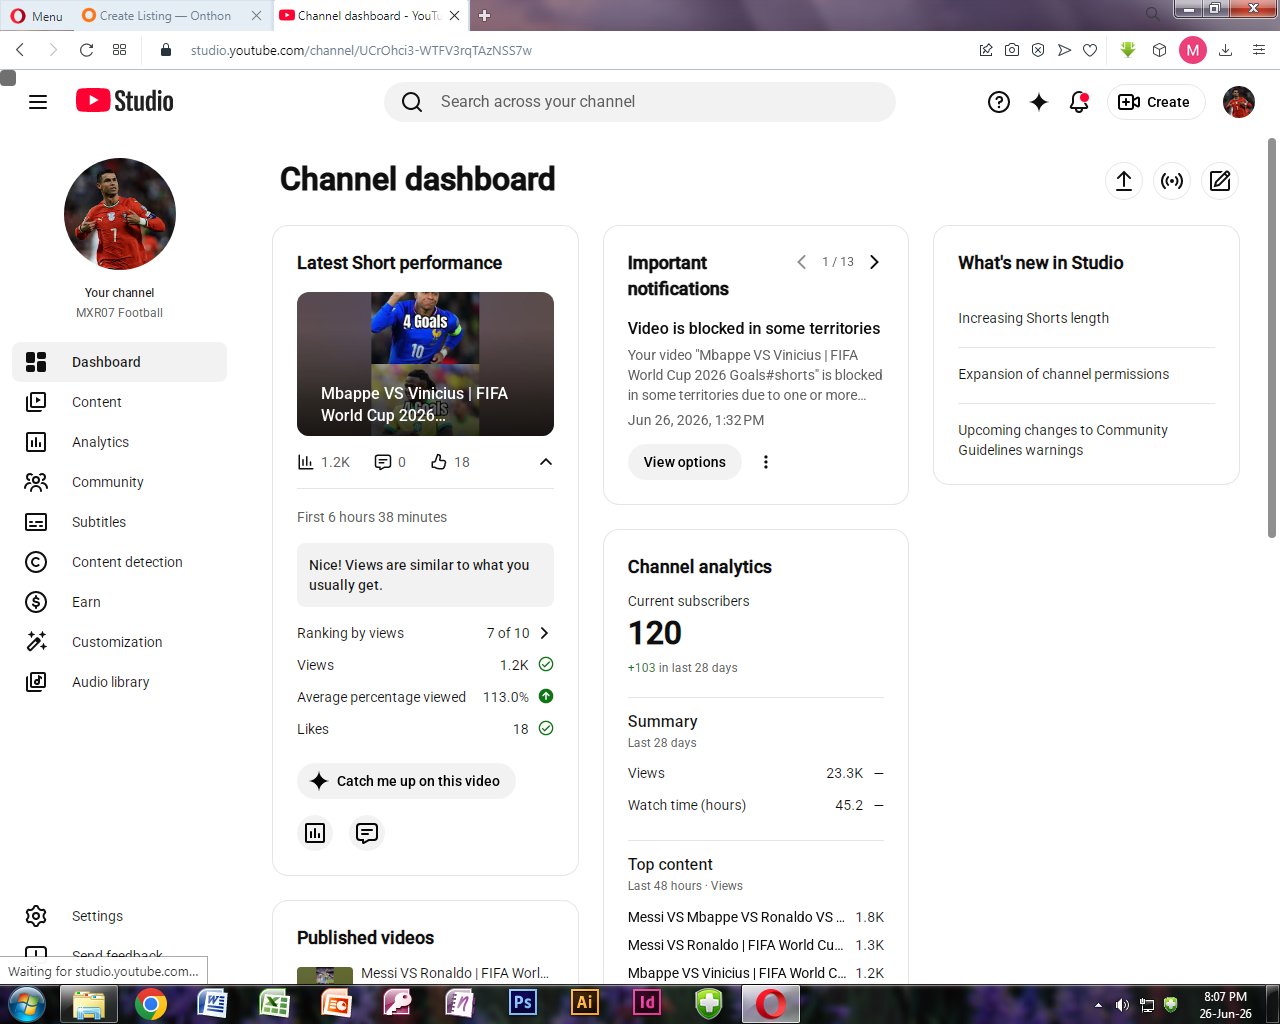Open video analytics icon below Catch me up

[315, 833]
